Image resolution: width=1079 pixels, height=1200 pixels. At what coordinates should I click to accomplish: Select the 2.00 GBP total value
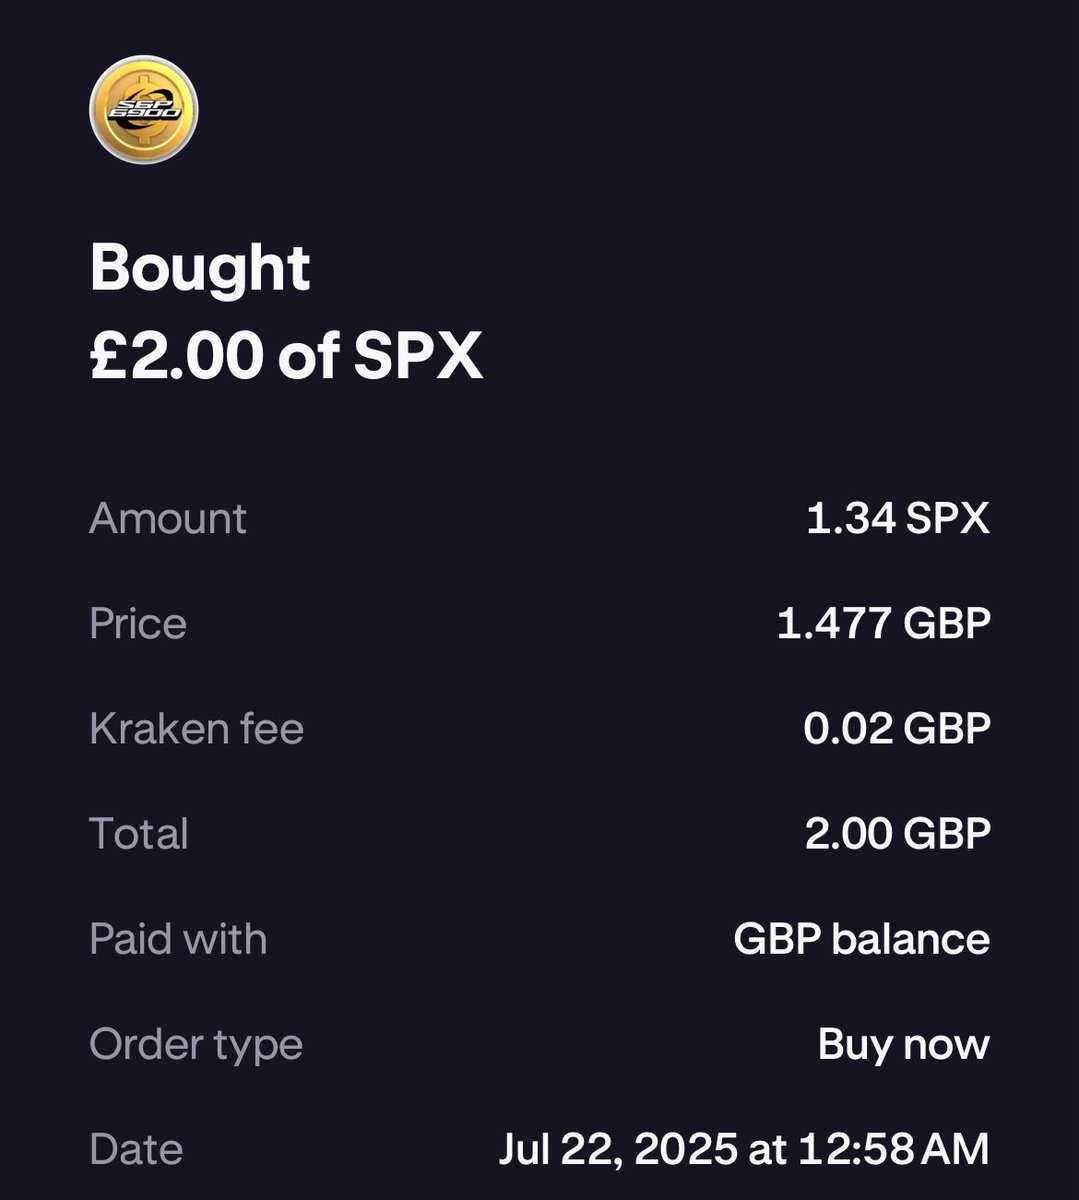coord(898,833)
